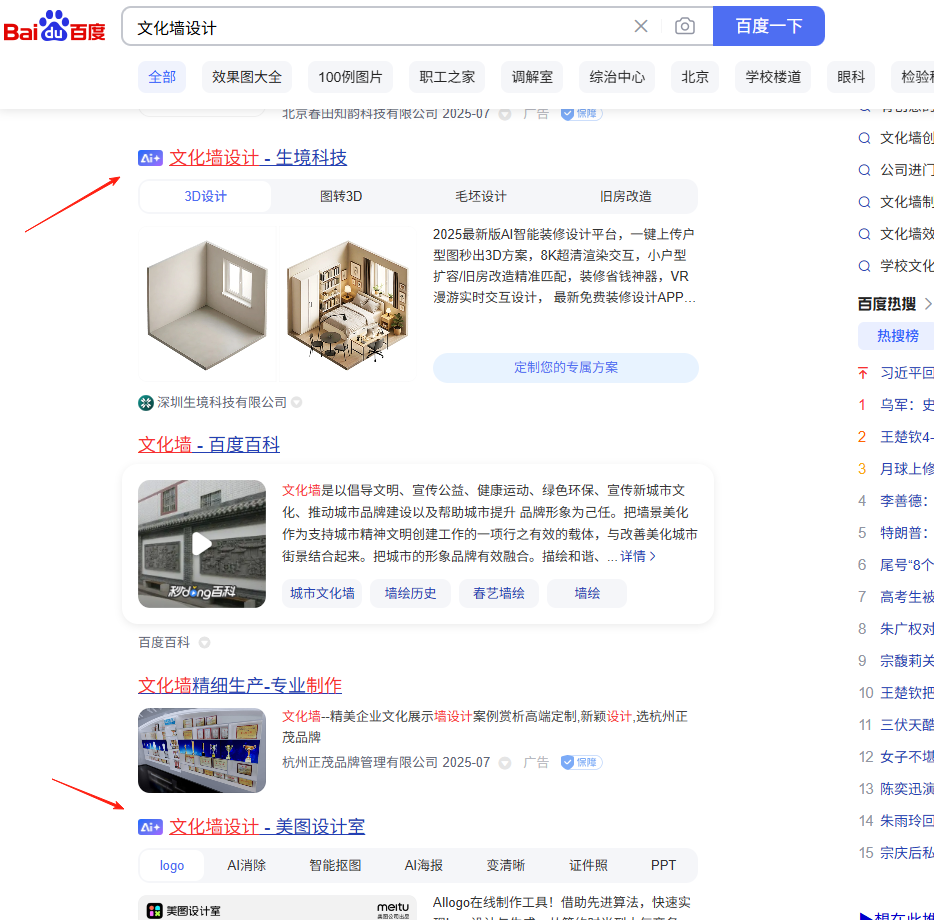Click 详情 link in baike summary
Image resolution: width=934 pixels, height=920 pixels.
coord(638,556)
